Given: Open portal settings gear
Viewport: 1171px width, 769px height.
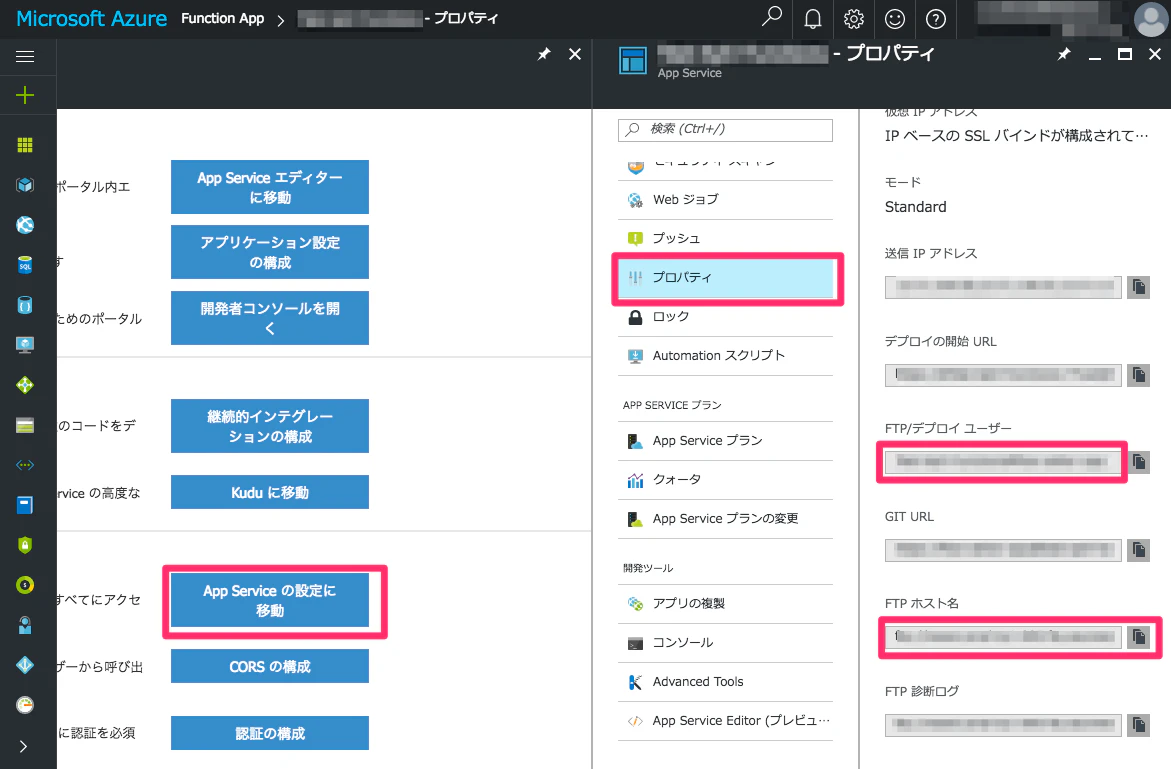Looking at the screenshot, I should click(854, 19).
